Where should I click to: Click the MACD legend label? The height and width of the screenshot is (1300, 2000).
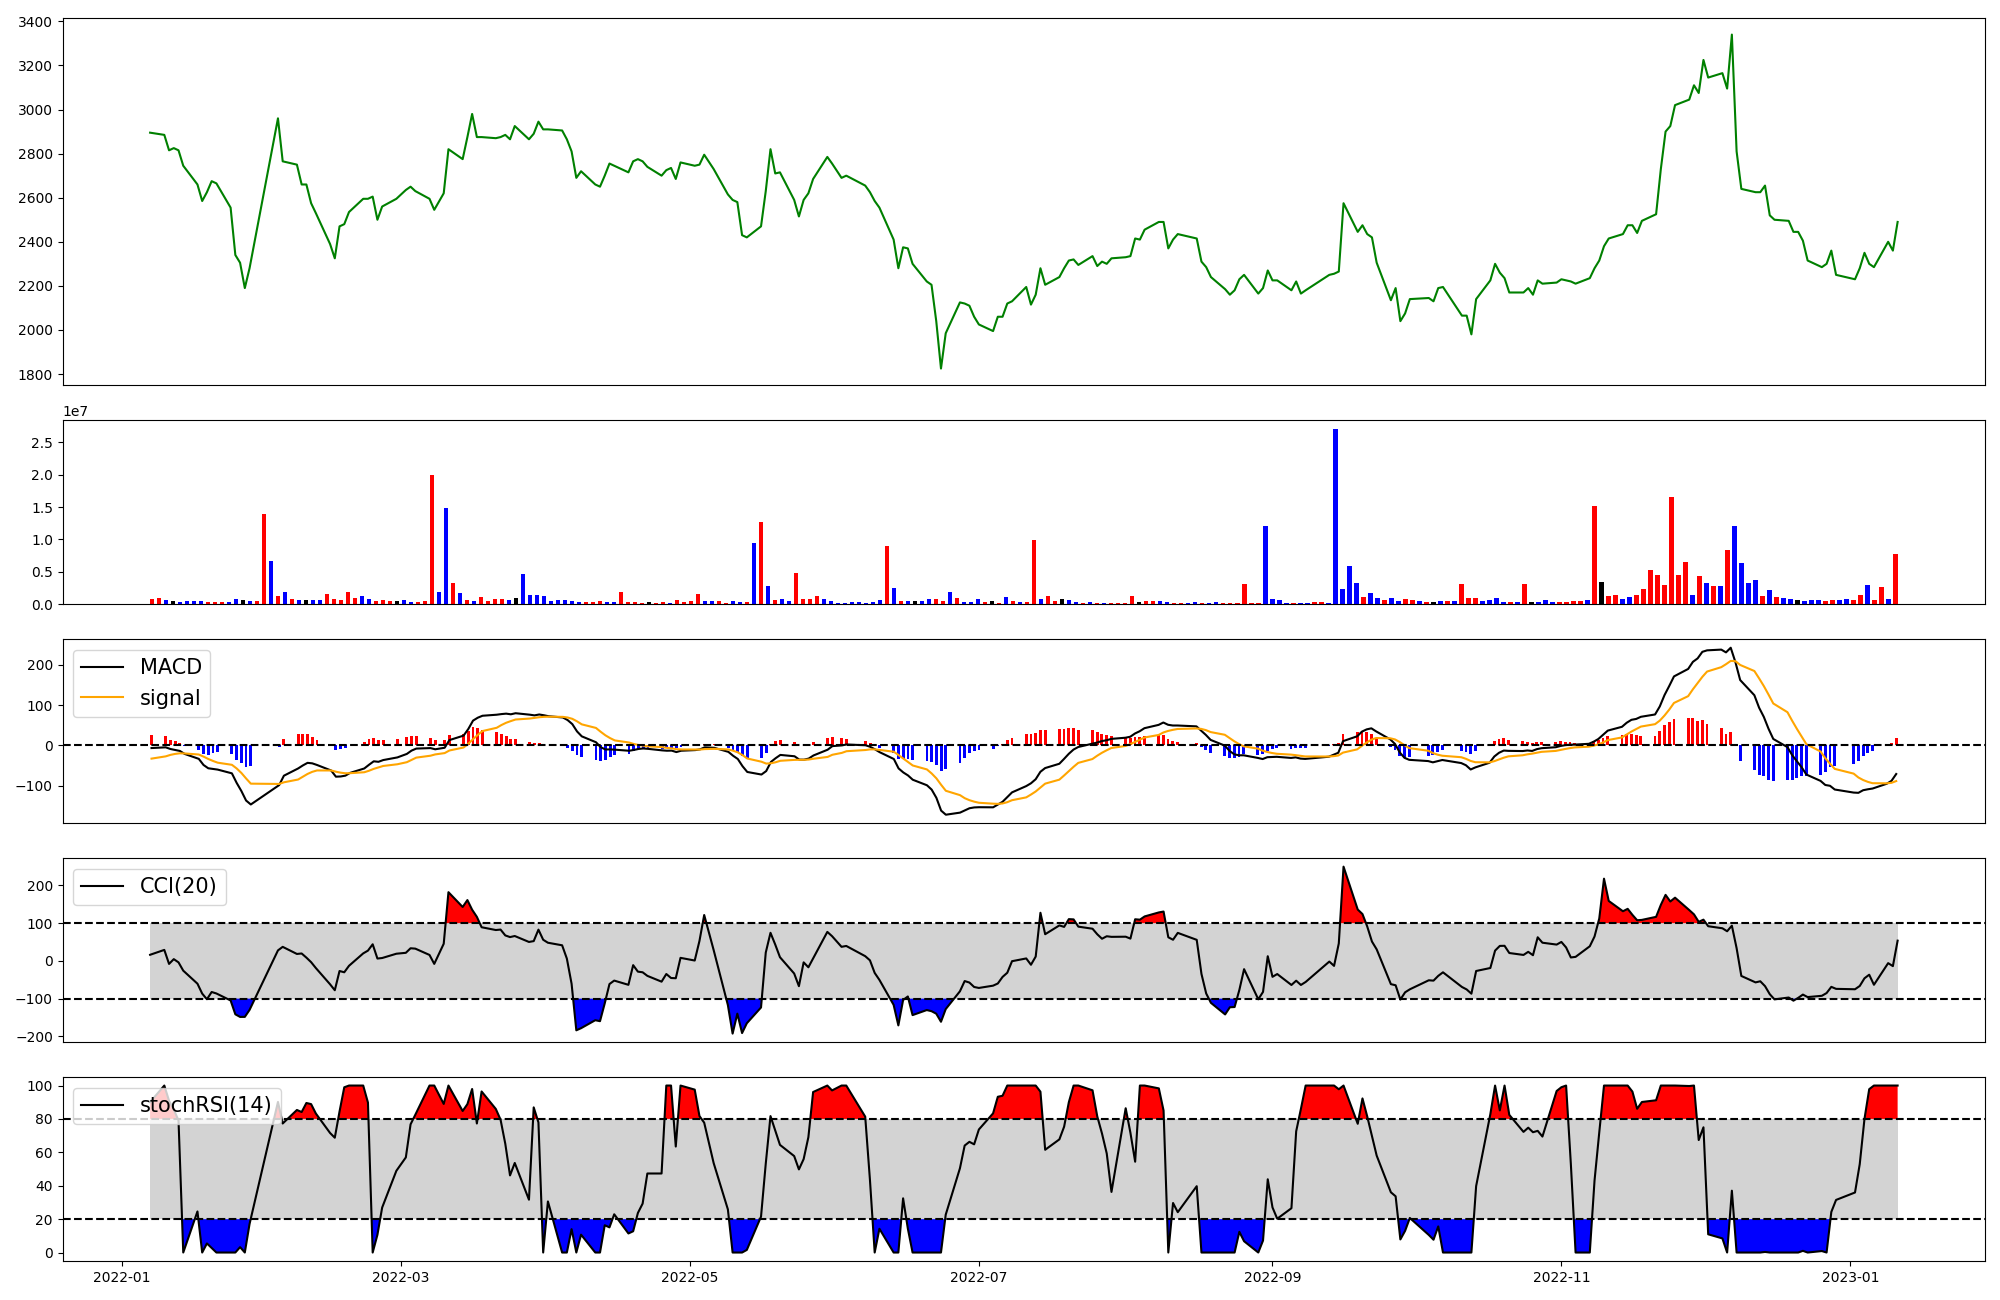170,667
